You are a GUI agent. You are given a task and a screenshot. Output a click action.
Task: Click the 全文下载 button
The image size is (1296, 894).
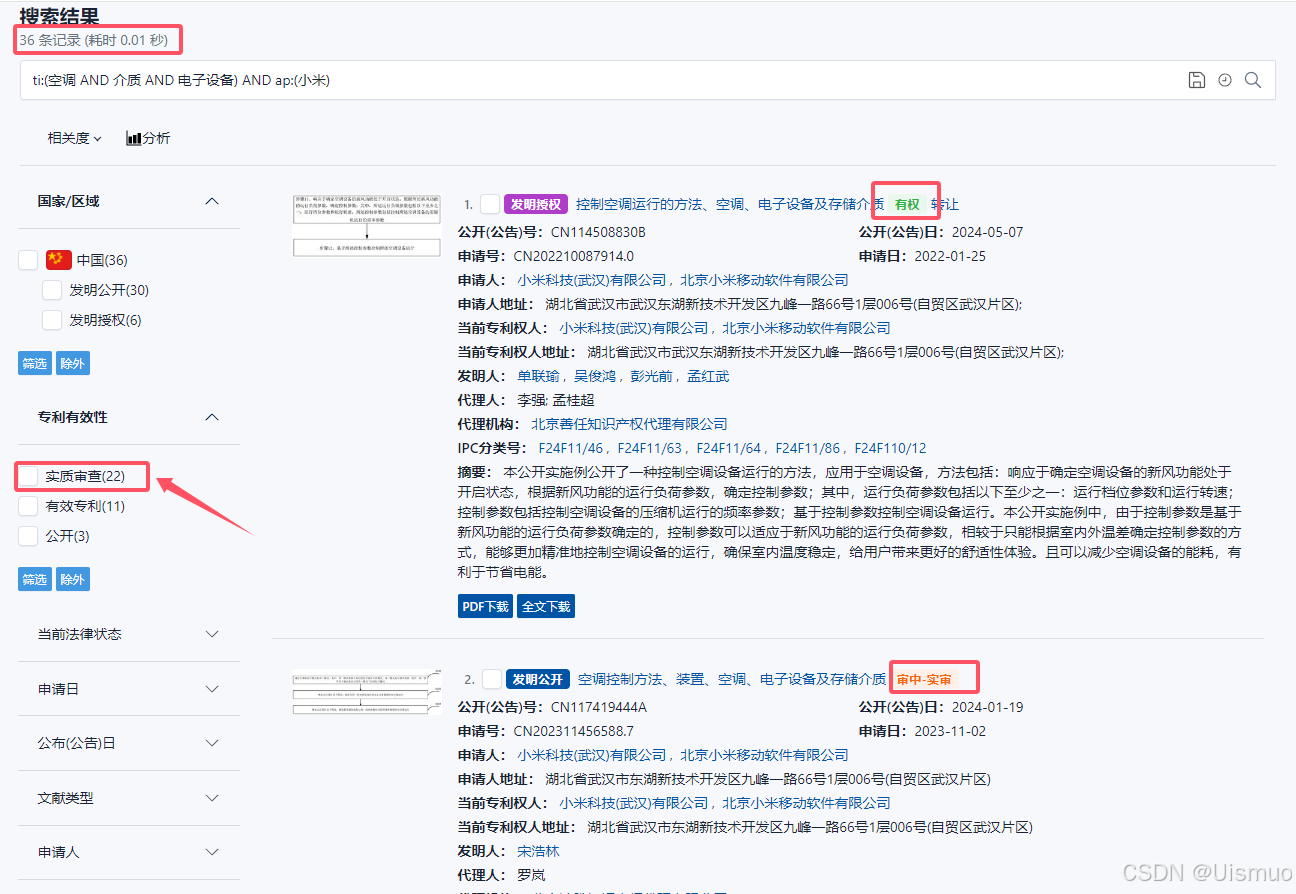point(546,606)
